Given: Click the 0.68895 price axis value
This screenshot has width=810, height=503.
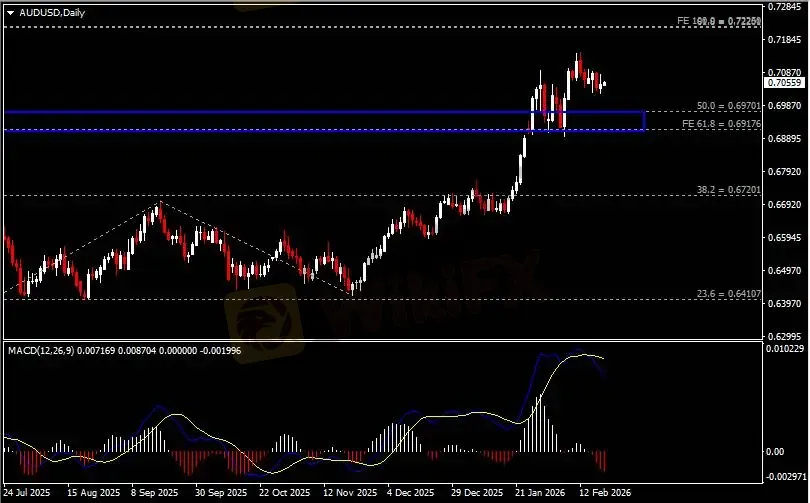Looking at the screenshot, I should click(784, 138).
